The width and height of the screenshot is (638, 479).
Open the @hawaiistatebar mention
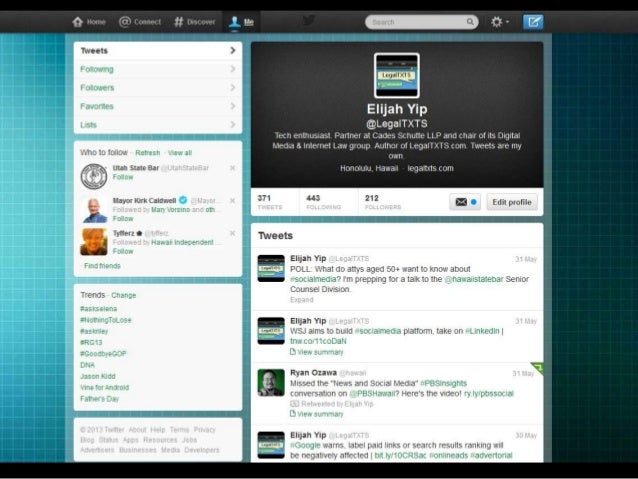[x=474, y=279]
